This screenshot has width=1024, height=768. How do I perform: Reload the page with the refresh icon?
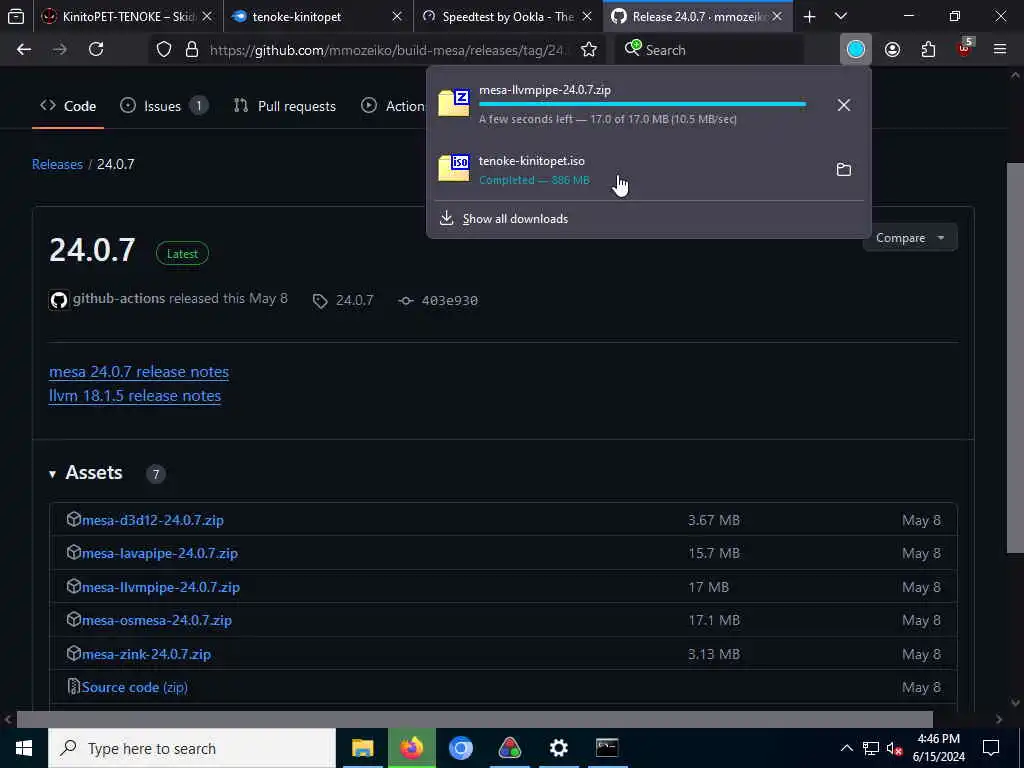point(96,49)
